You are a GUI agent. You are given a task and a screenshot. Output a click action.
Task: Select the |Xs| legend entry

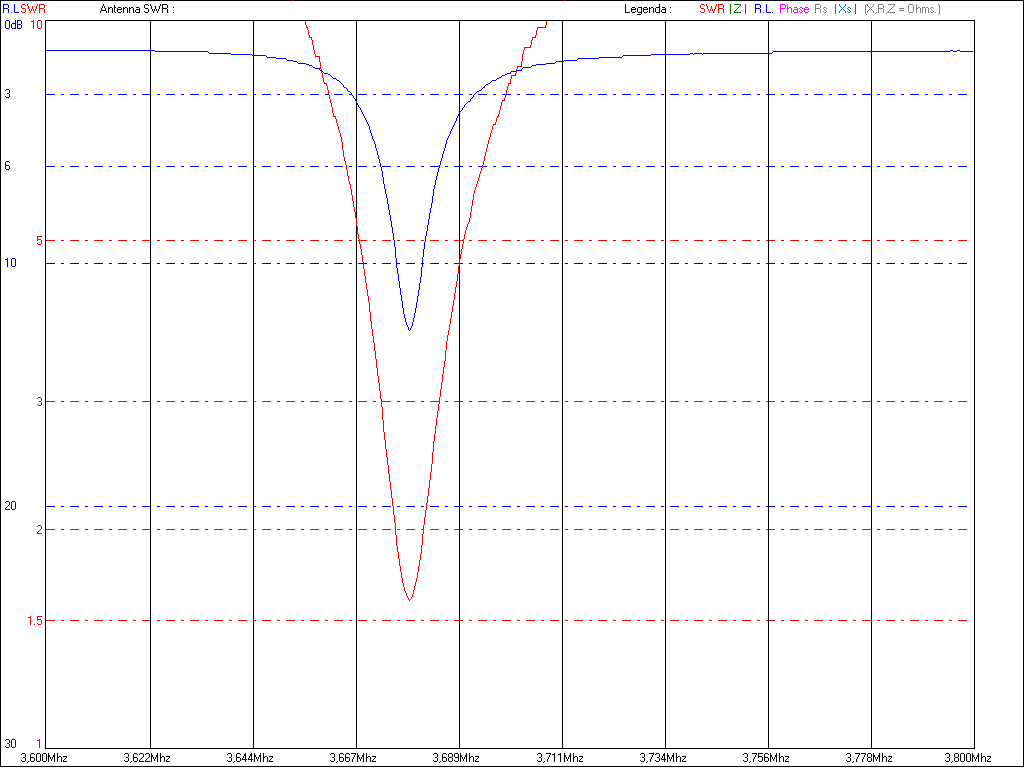point(845,9)
